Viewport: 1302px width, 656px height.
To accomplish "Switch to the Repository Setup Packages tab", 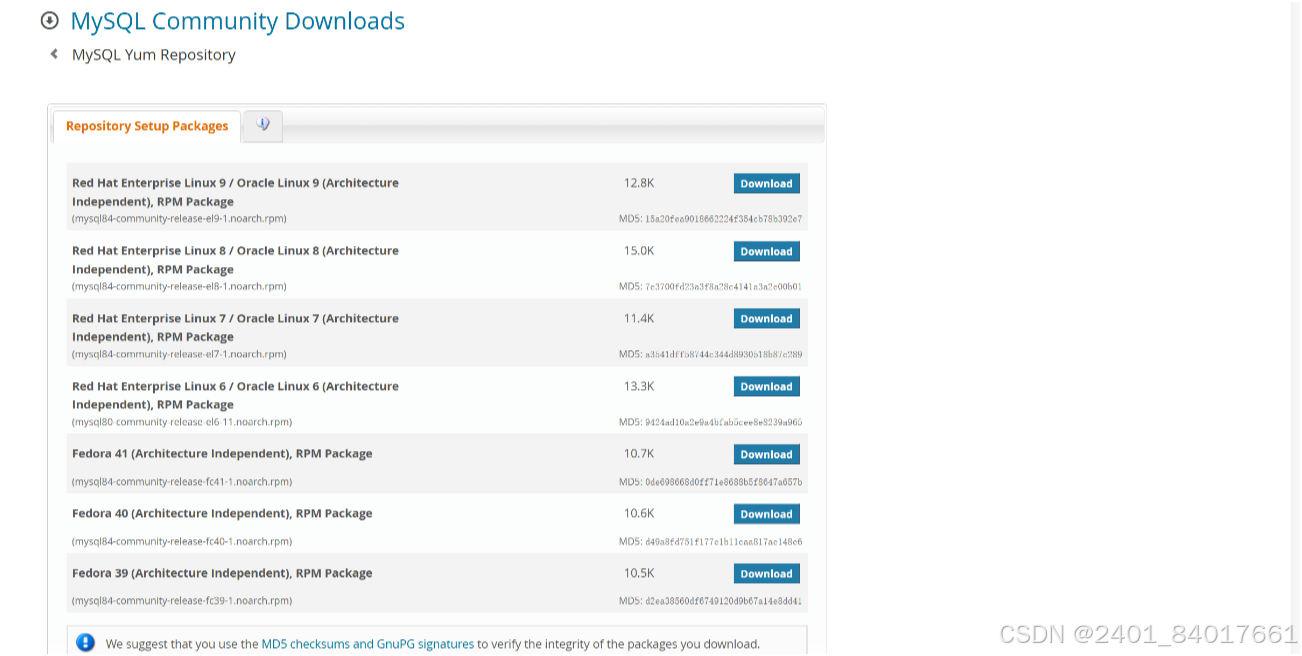I will coord(146,125).
